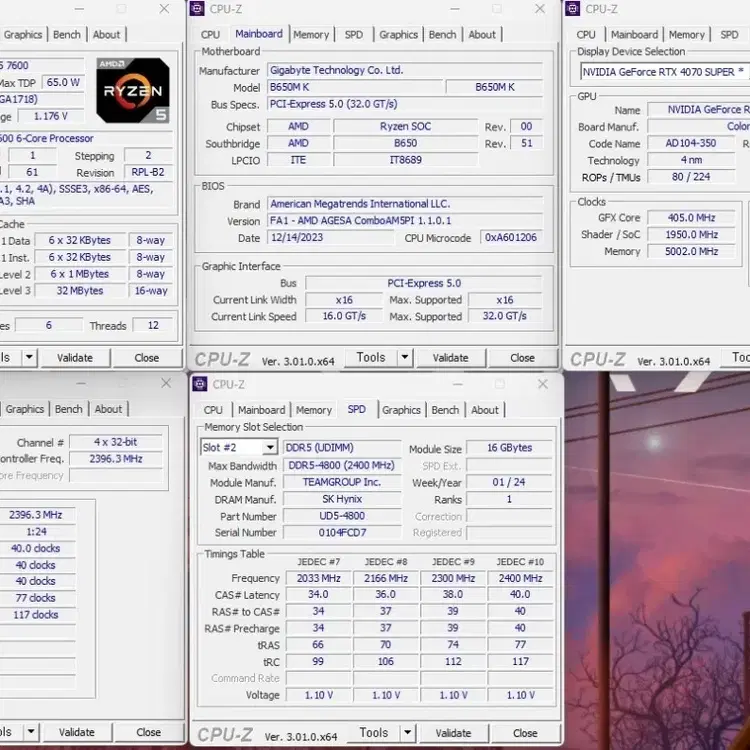The height and width of the screenshot is (750, 750).
Task: Open SPD tab in the Mainboard window
Action: click(x=353, y=35)
